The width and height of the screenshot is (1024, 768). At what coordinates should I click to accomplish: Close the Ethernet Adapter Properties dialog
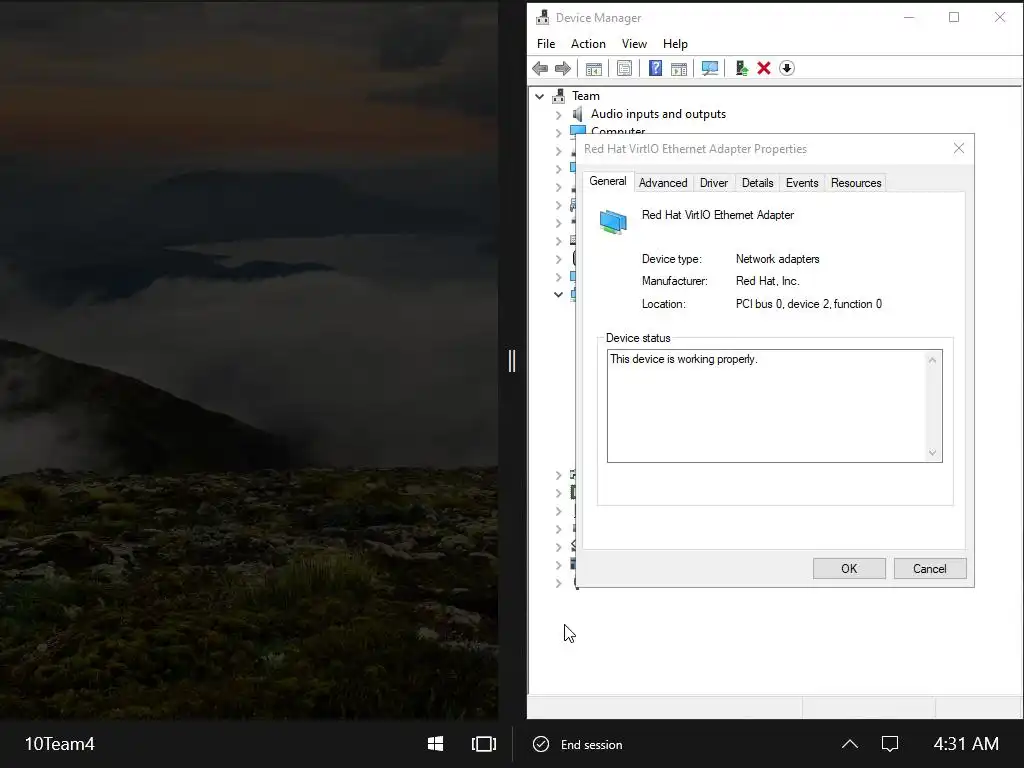[x=958, y=149]
